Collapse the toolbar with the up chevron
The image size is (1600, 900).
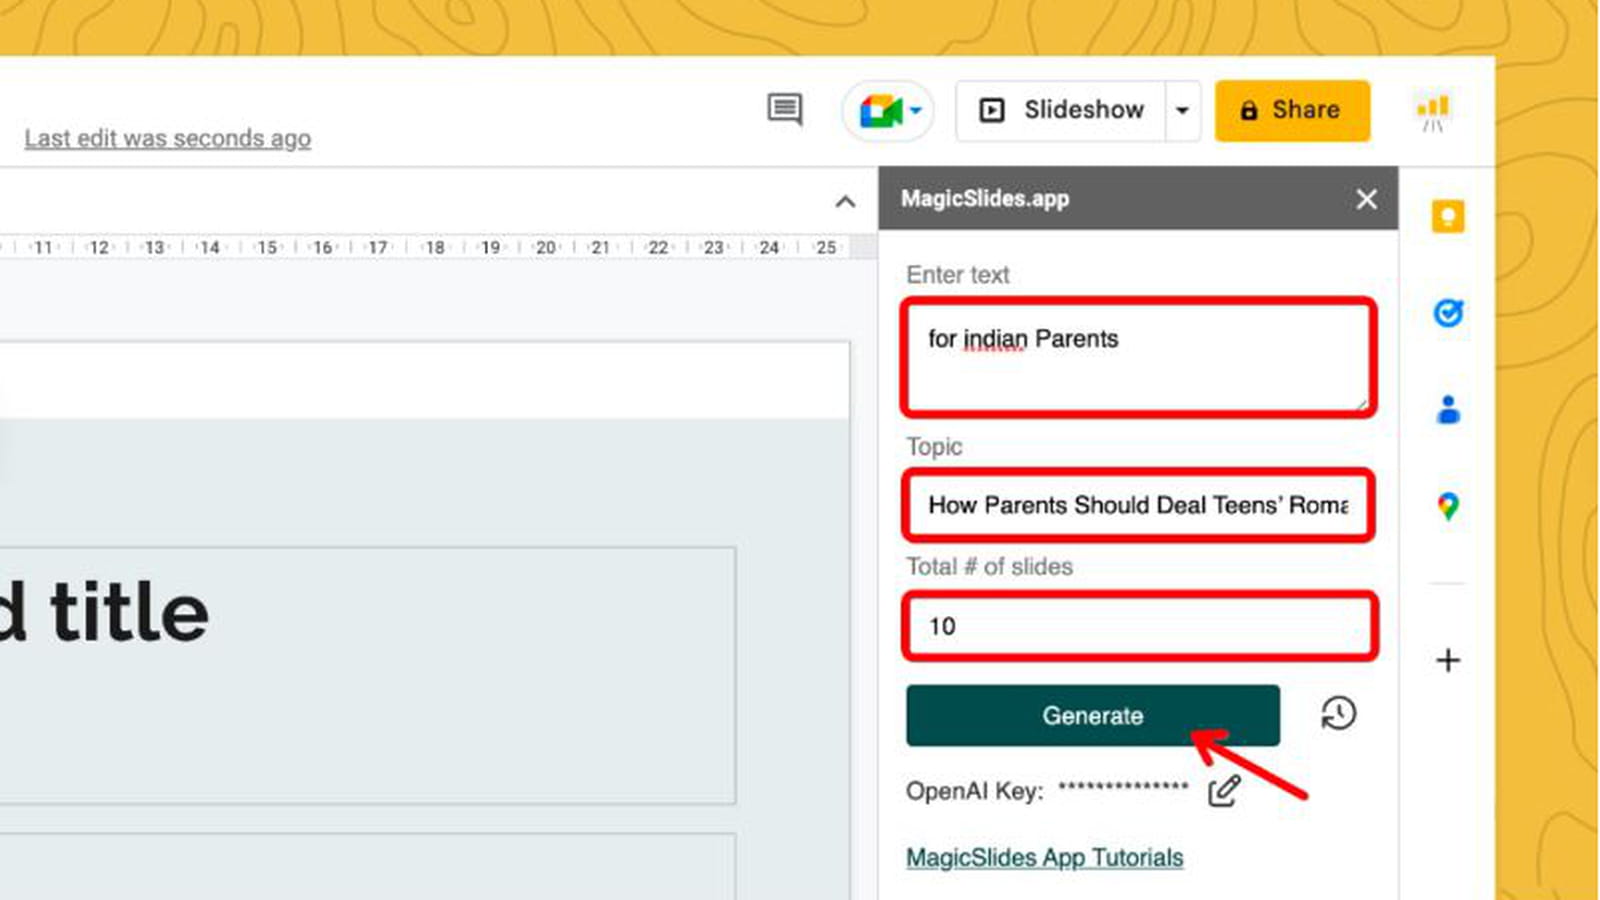[845, 202]
